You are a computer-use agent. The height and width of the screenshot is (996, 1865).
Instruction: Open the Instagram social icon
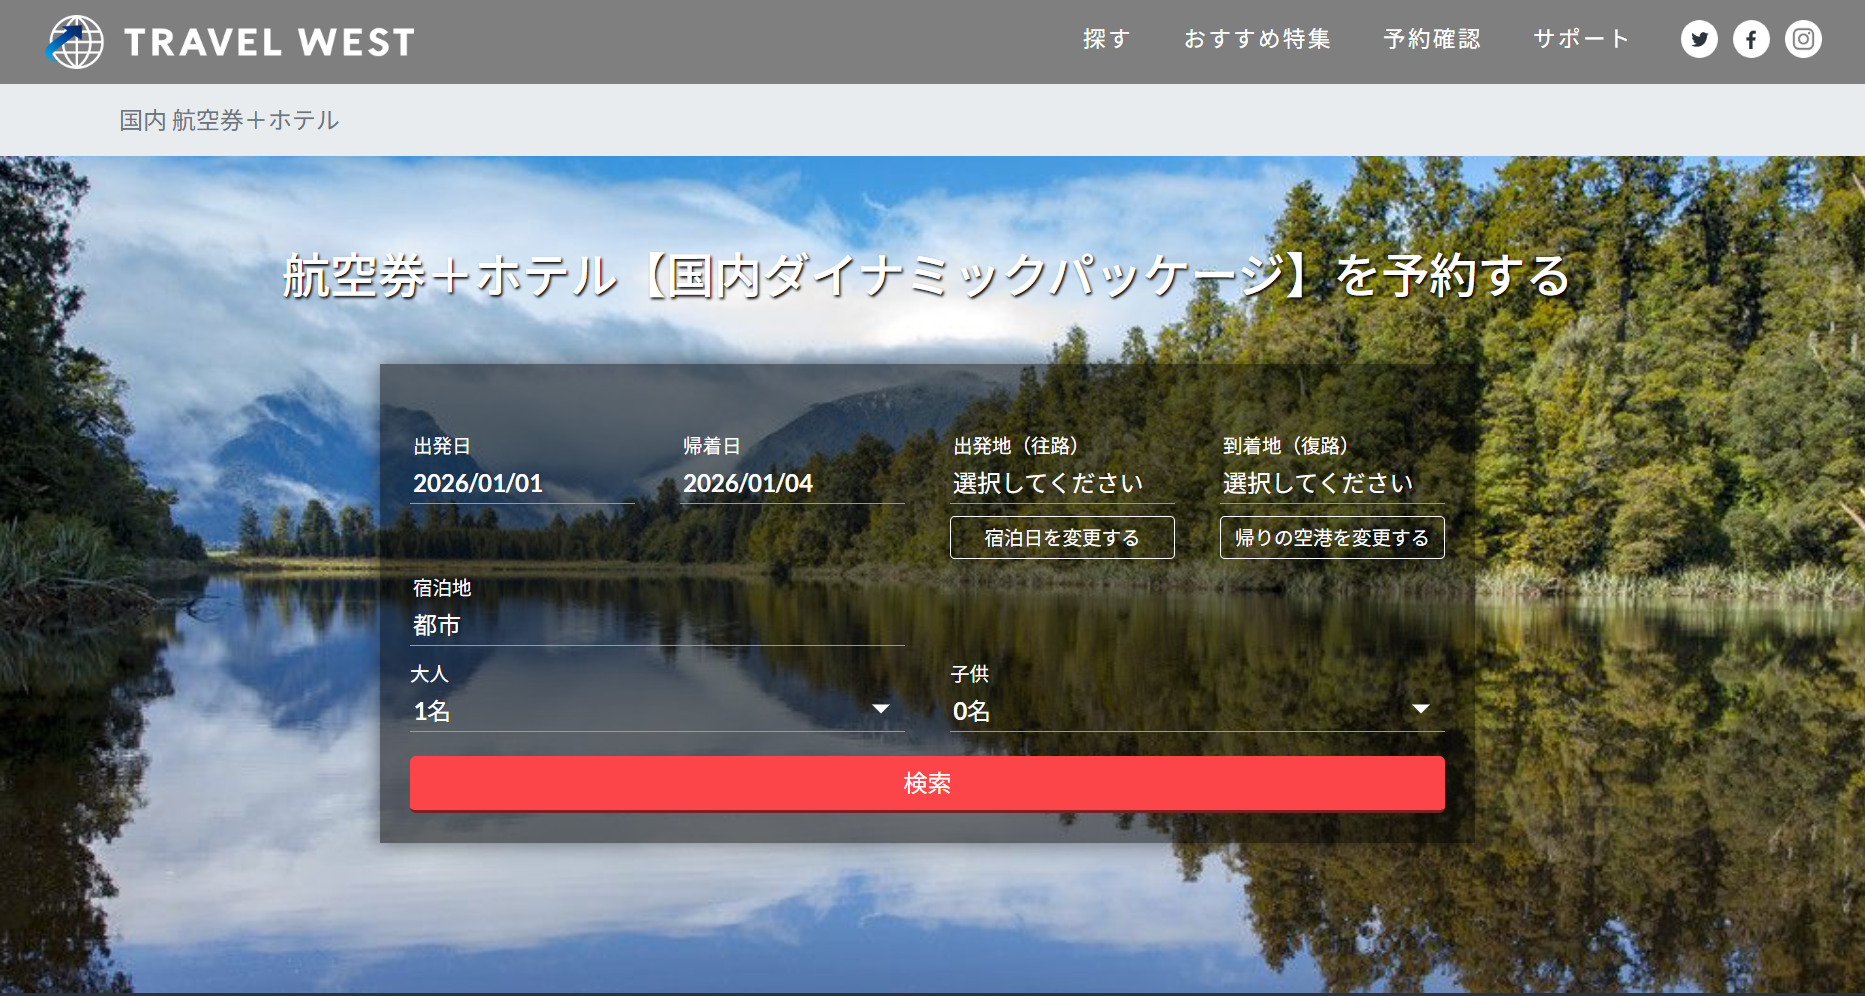pos(1803,40)
